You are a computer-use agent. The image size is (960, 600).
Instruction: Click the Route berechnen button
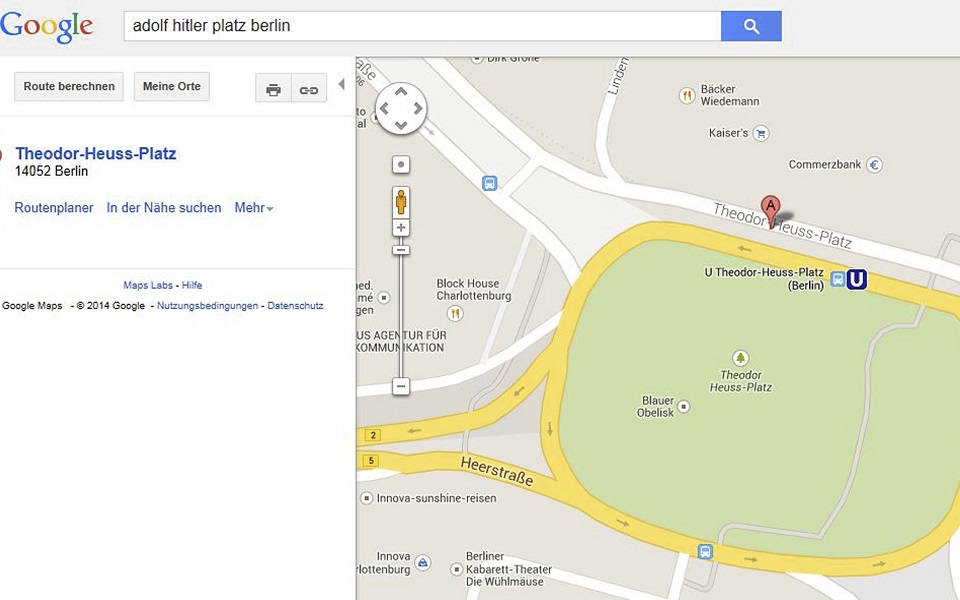tap(69, 86)
